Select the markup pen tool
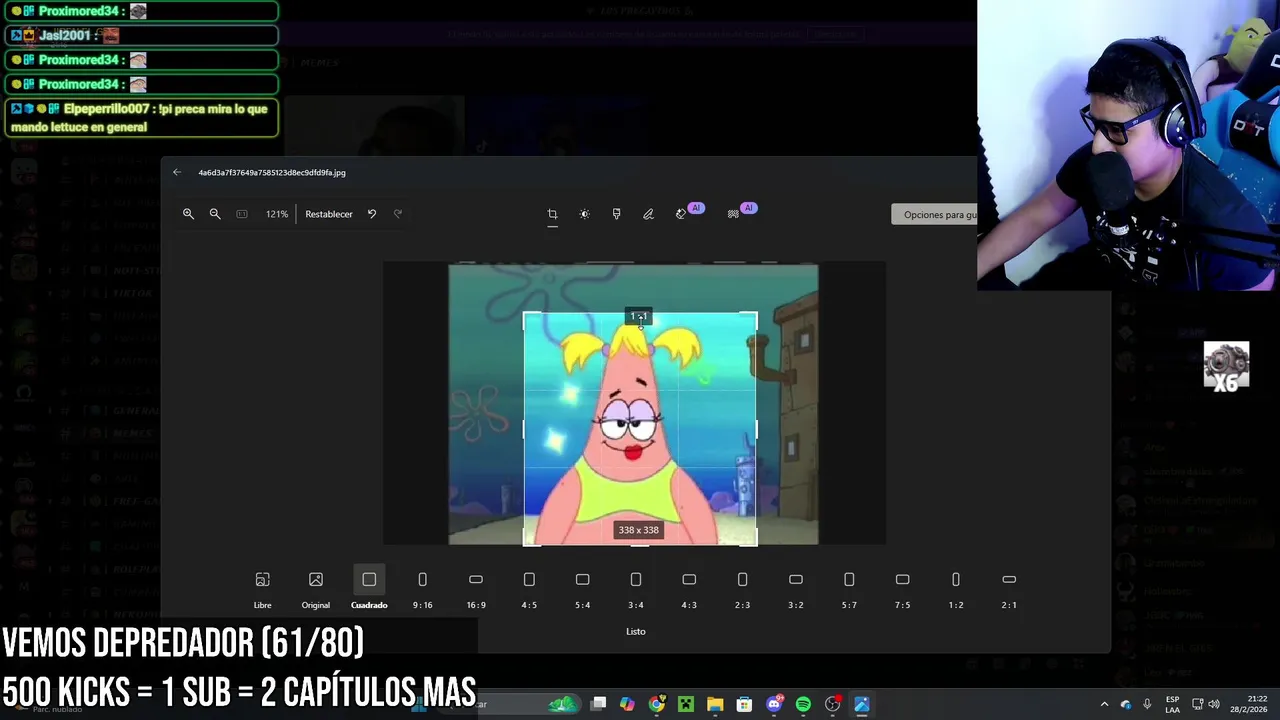 coord(648,214)
